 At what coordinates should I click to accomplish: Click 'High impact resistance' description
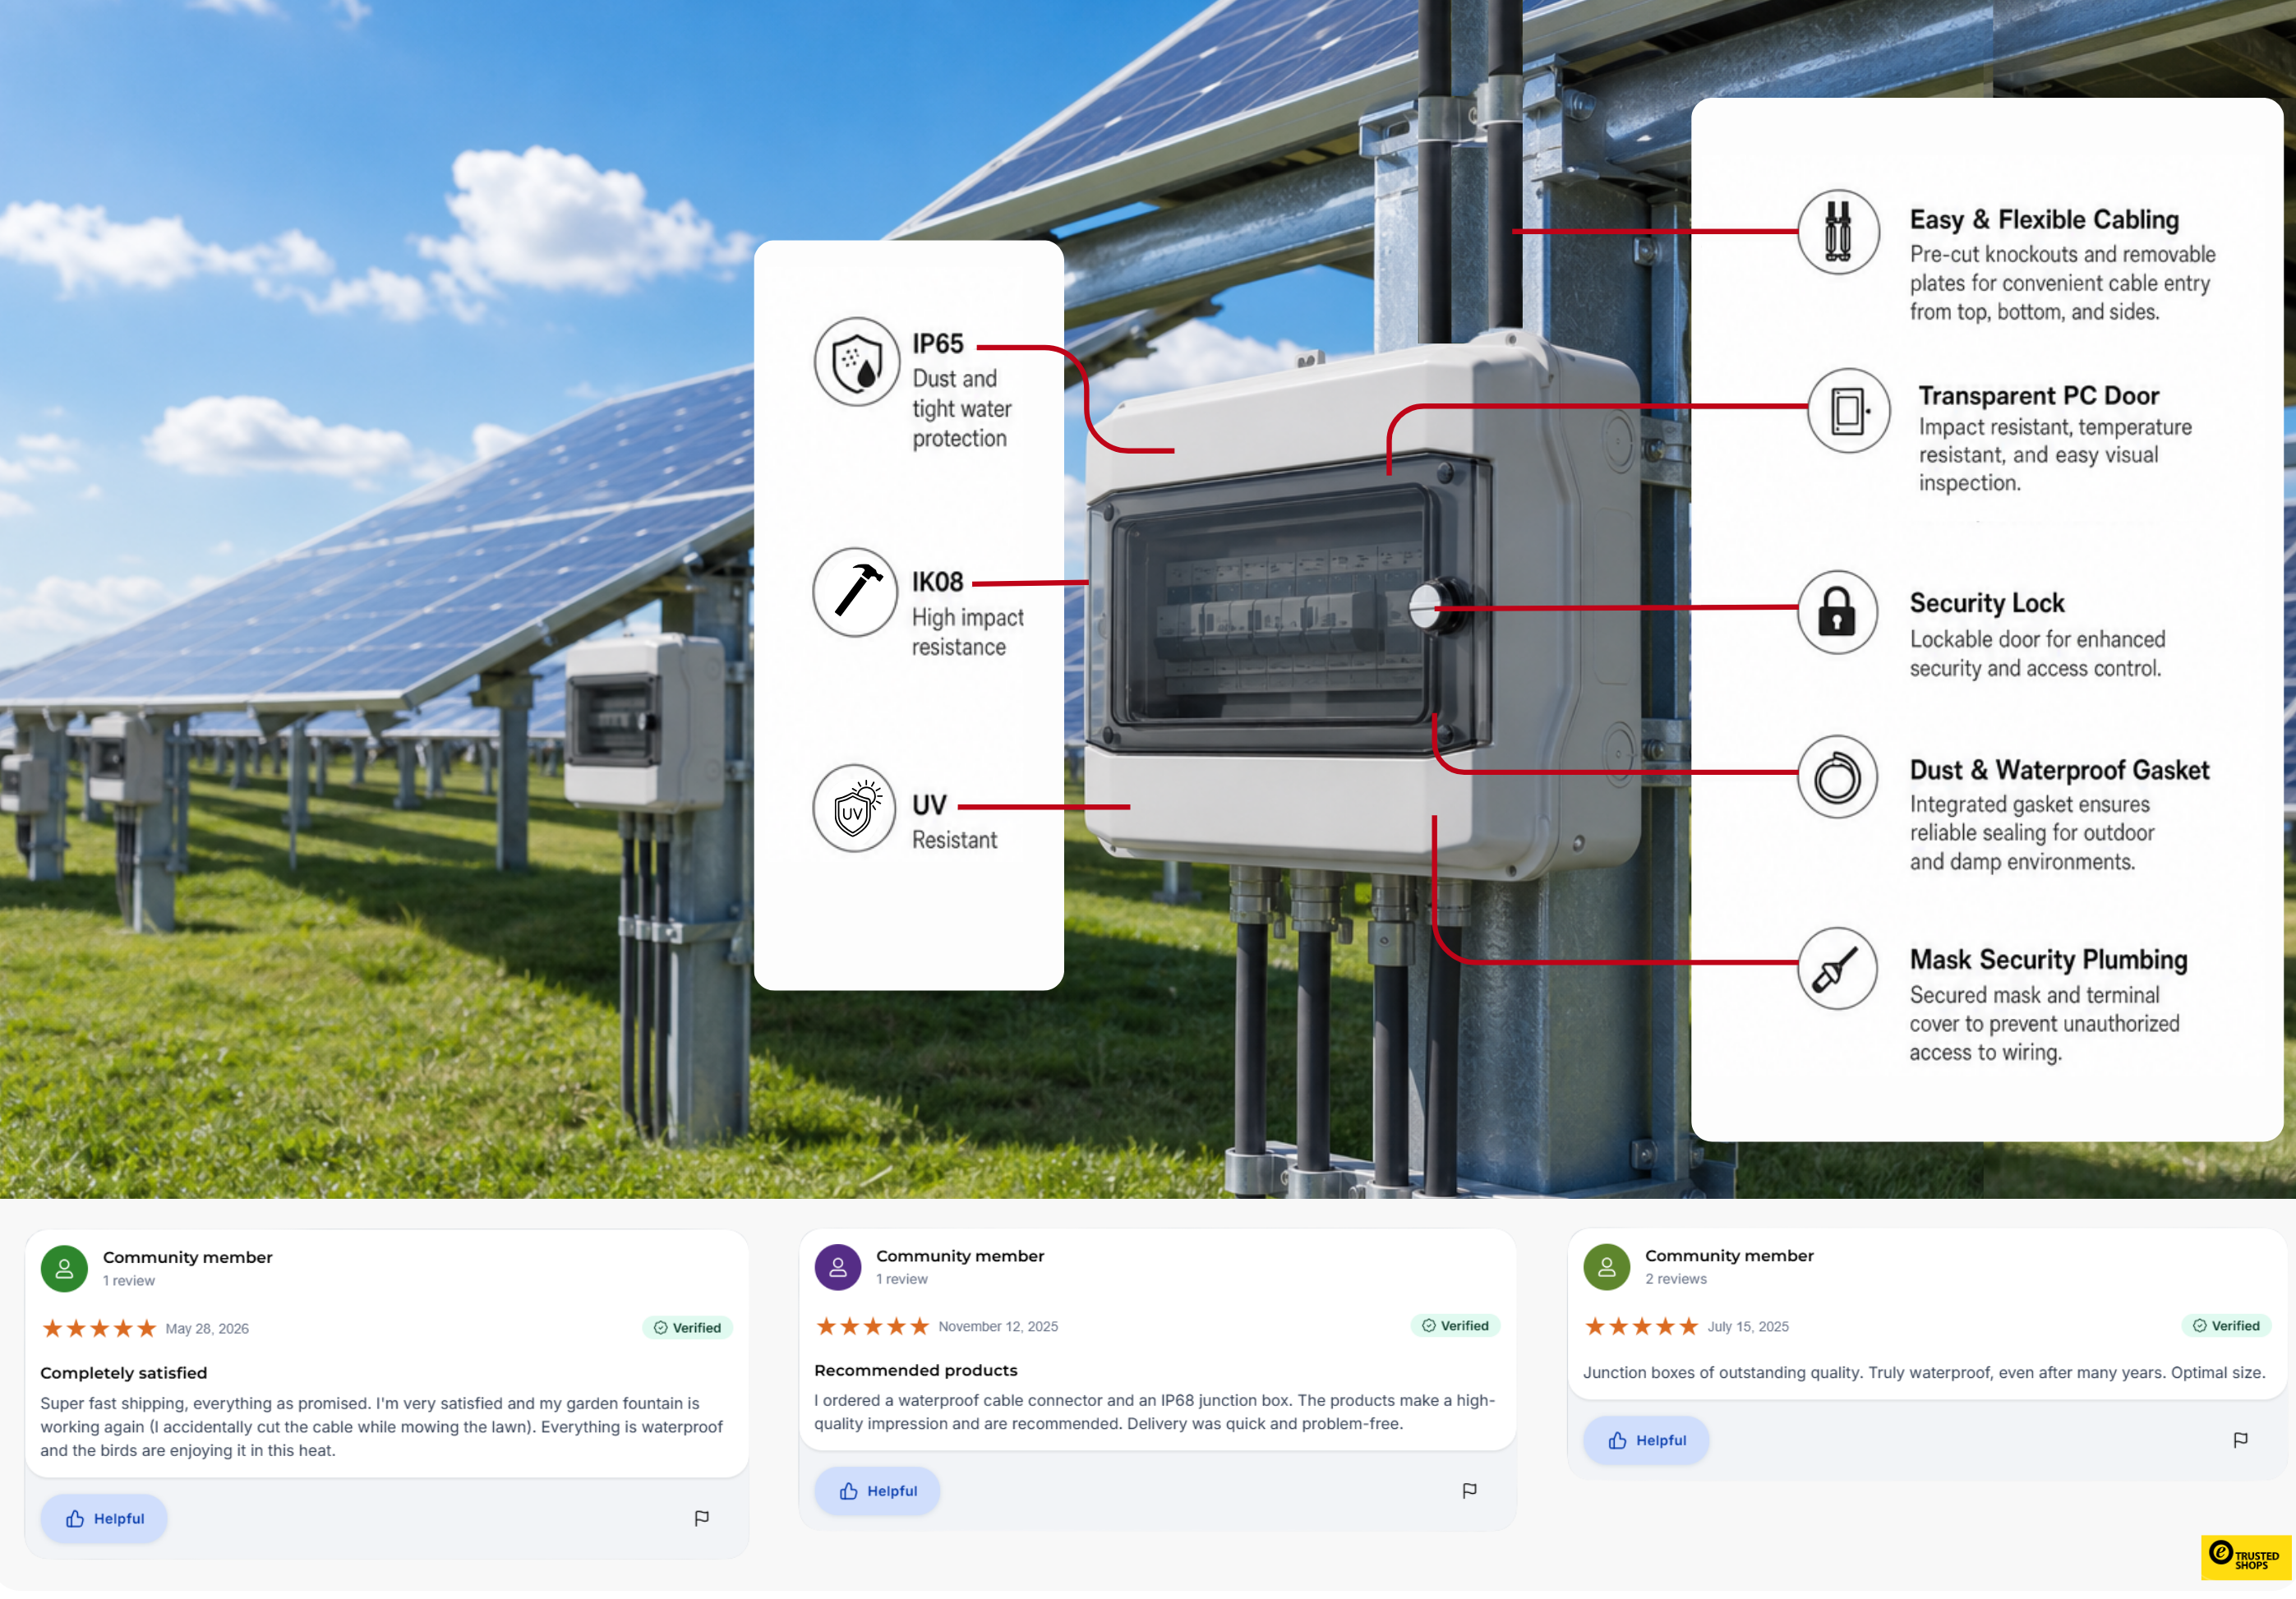967,632
